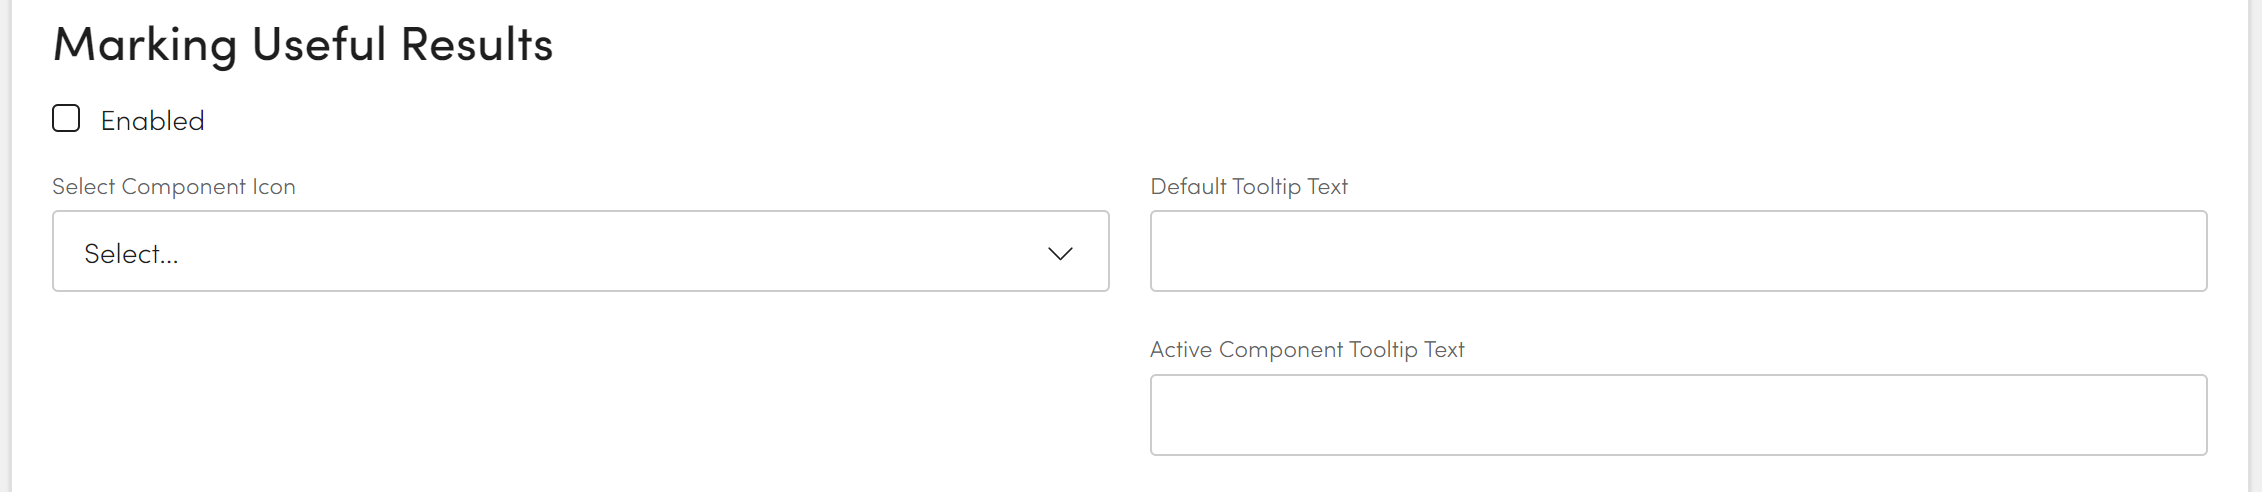Focus the Active Component Tooltip Text field
The height and width of the screenshot is (492, 2262).
[1678, 415]
